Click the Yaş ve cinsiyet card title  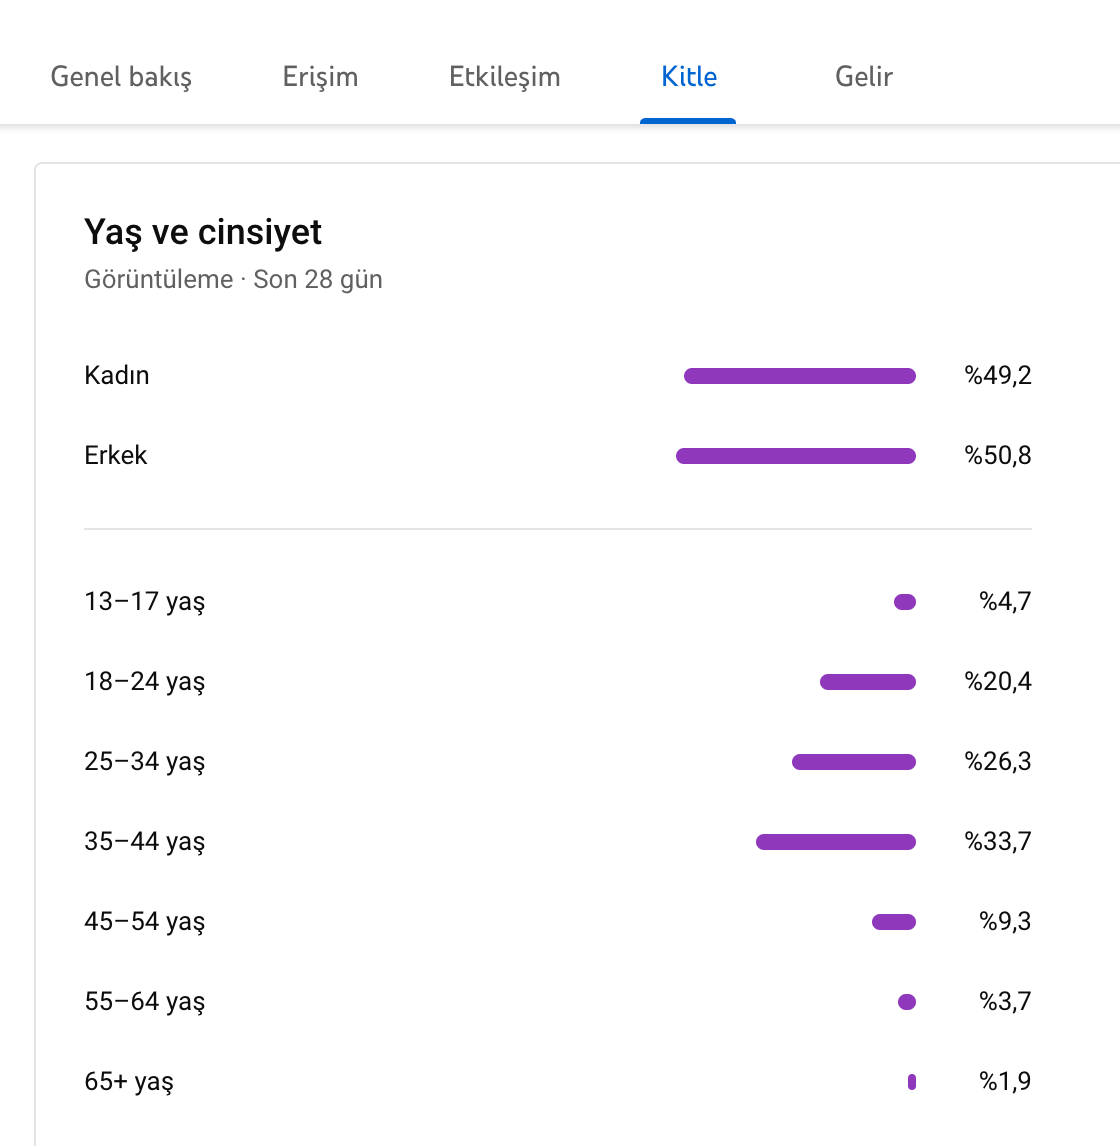pos(203,232)
